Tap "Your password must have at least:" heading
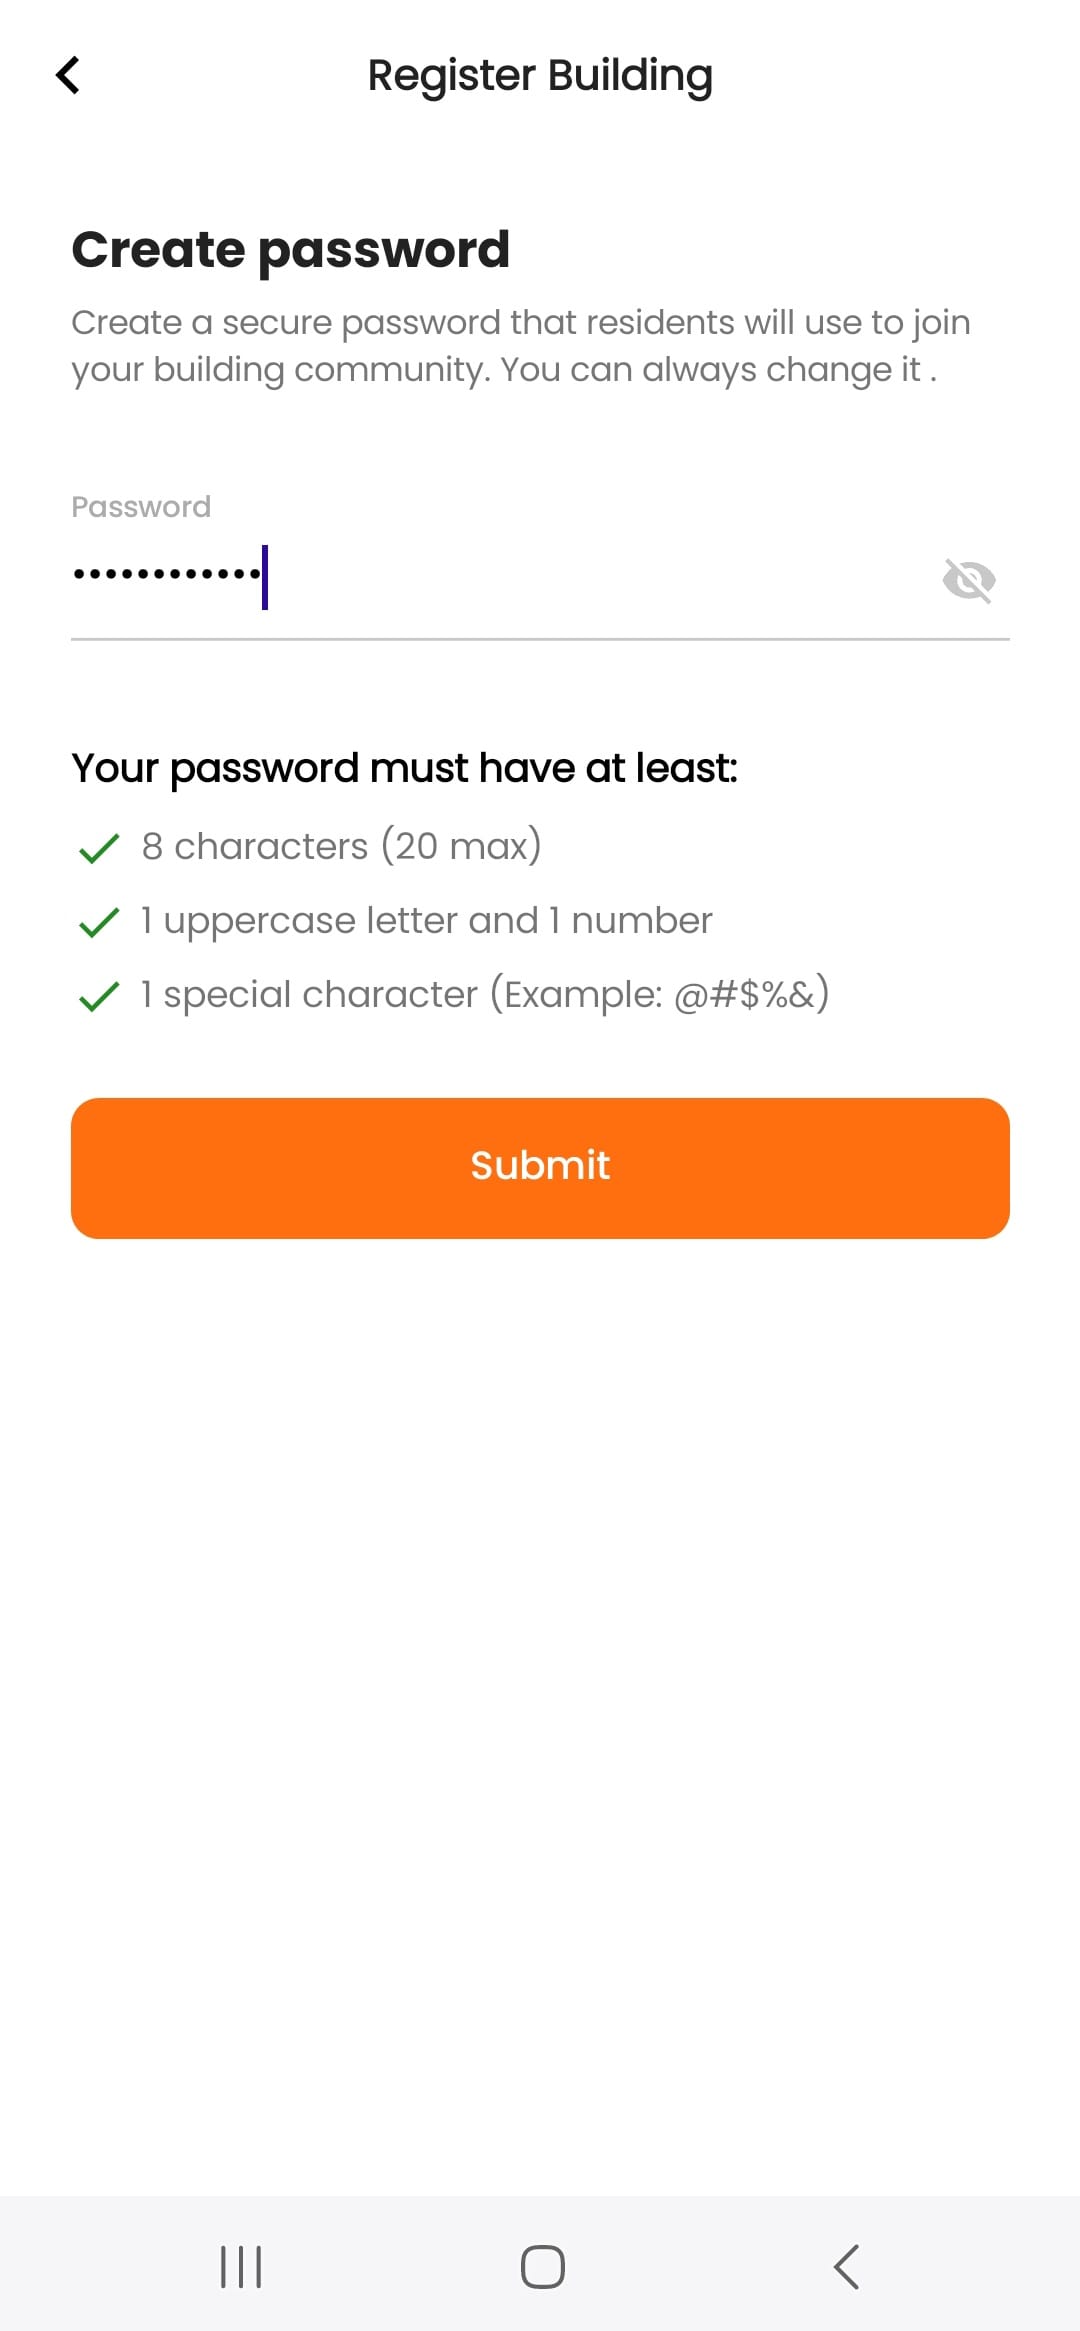Viewport: 1080px width, 2331px height. (404, 768)
